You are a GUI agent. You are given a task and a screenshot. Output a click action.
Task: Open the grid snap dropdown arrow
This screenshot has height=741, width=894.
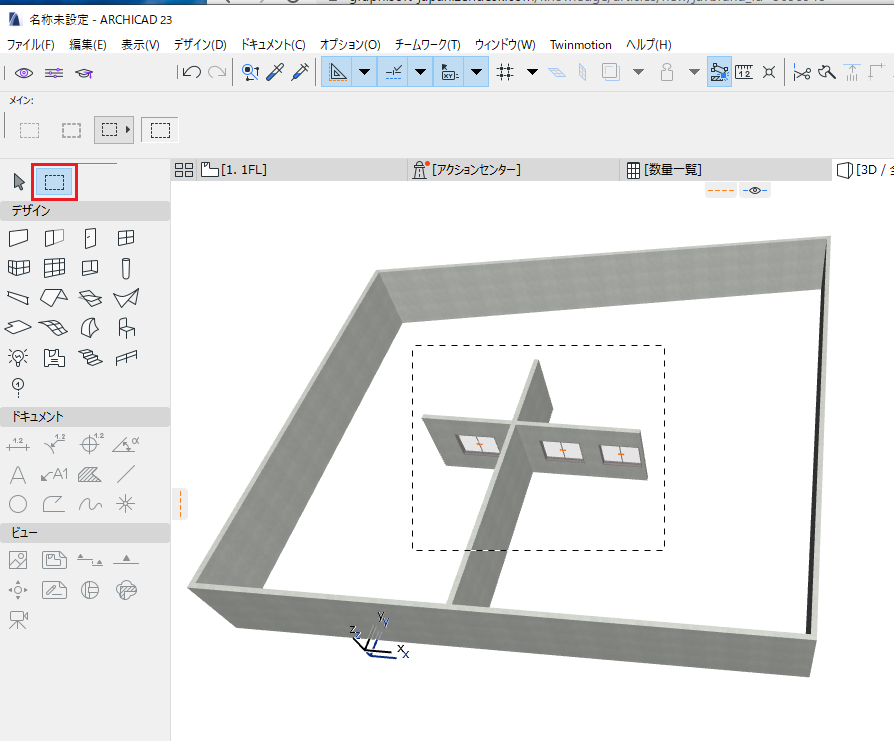coord(532,72)
